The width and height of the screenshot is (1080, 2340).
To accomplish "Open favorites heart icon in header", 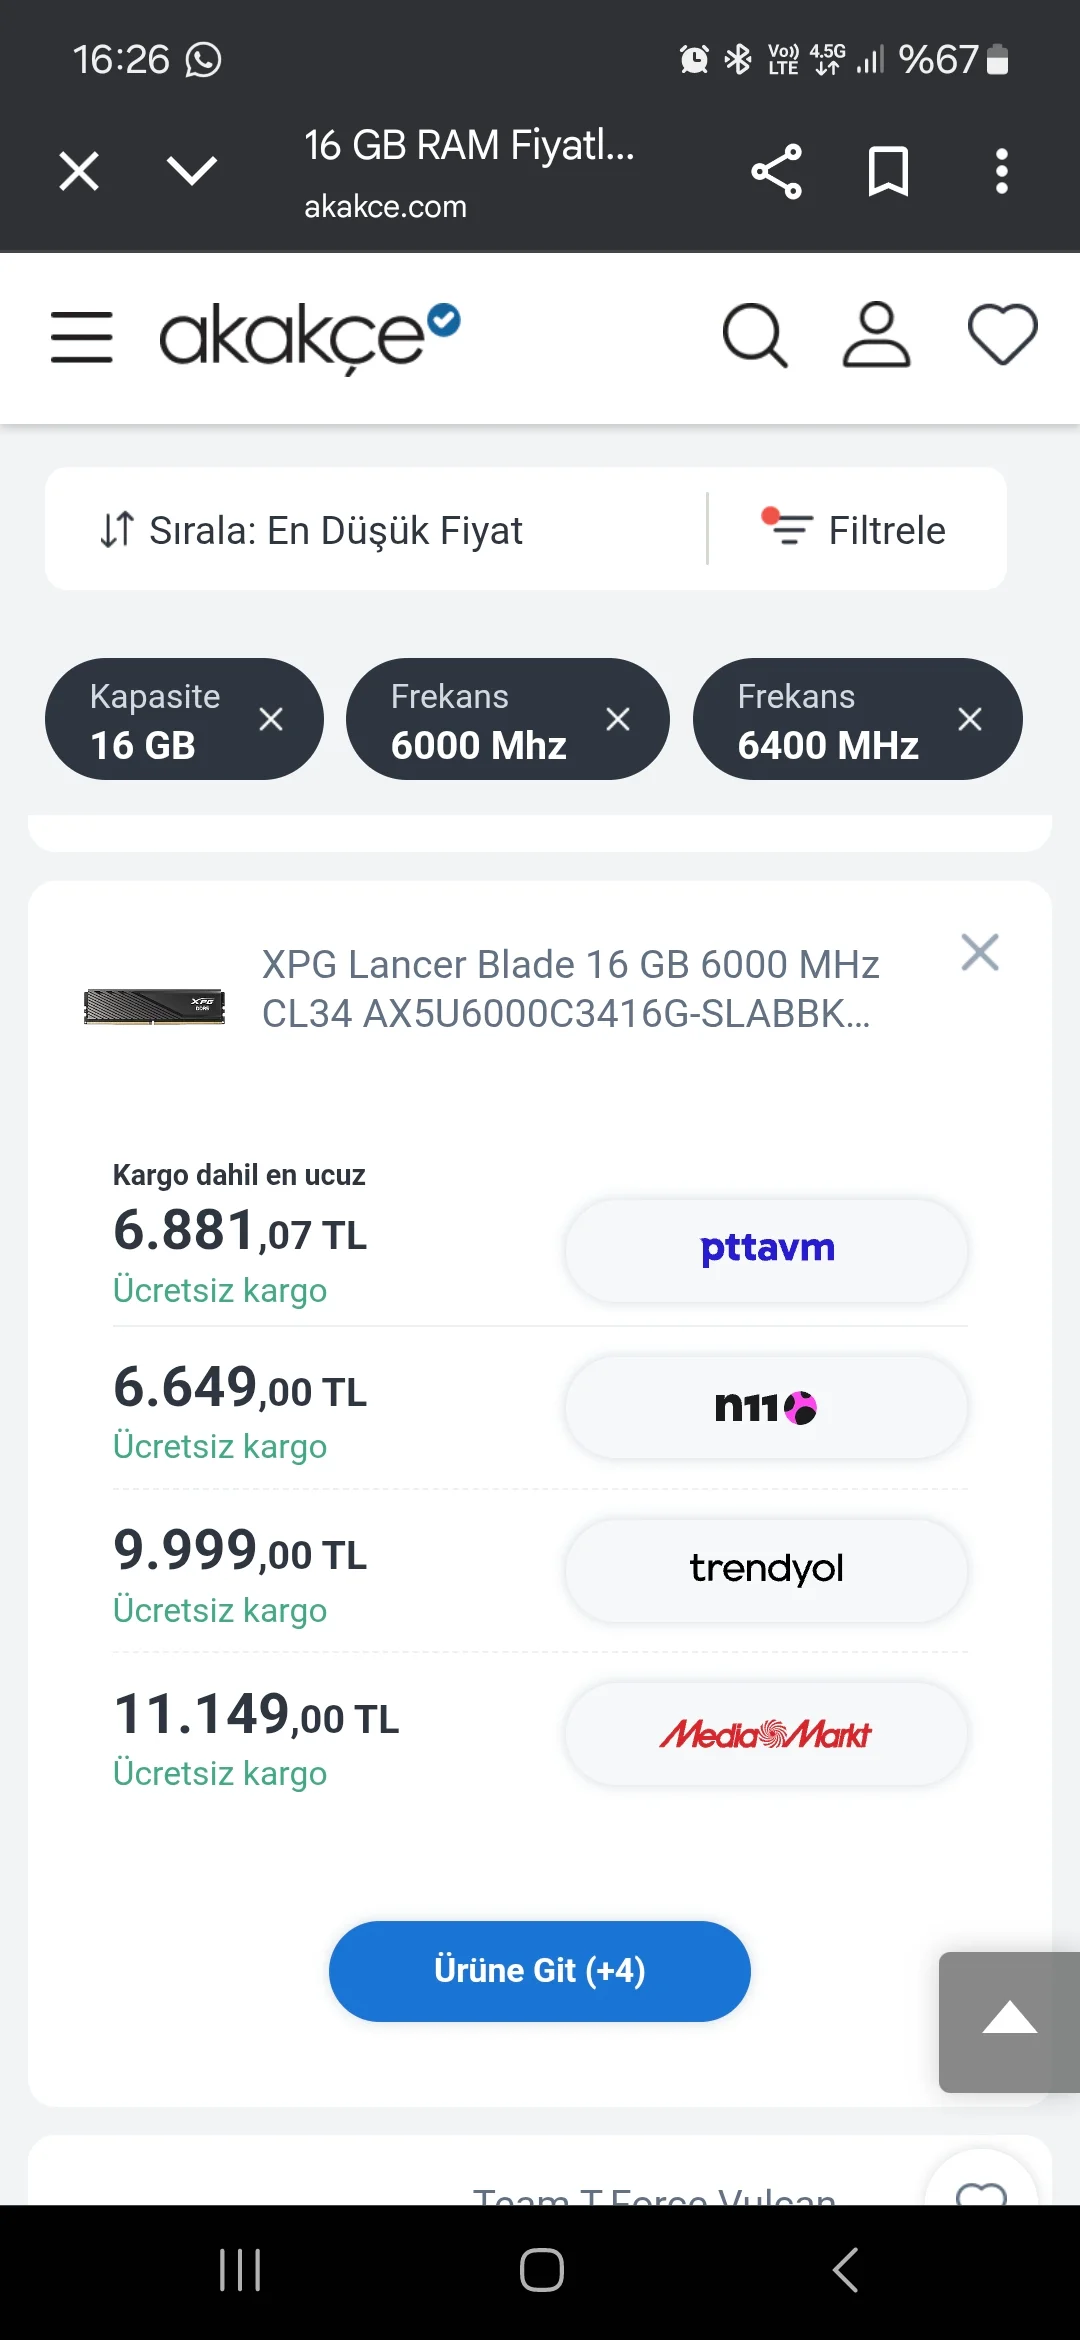I will click(x=1002, y=334).
